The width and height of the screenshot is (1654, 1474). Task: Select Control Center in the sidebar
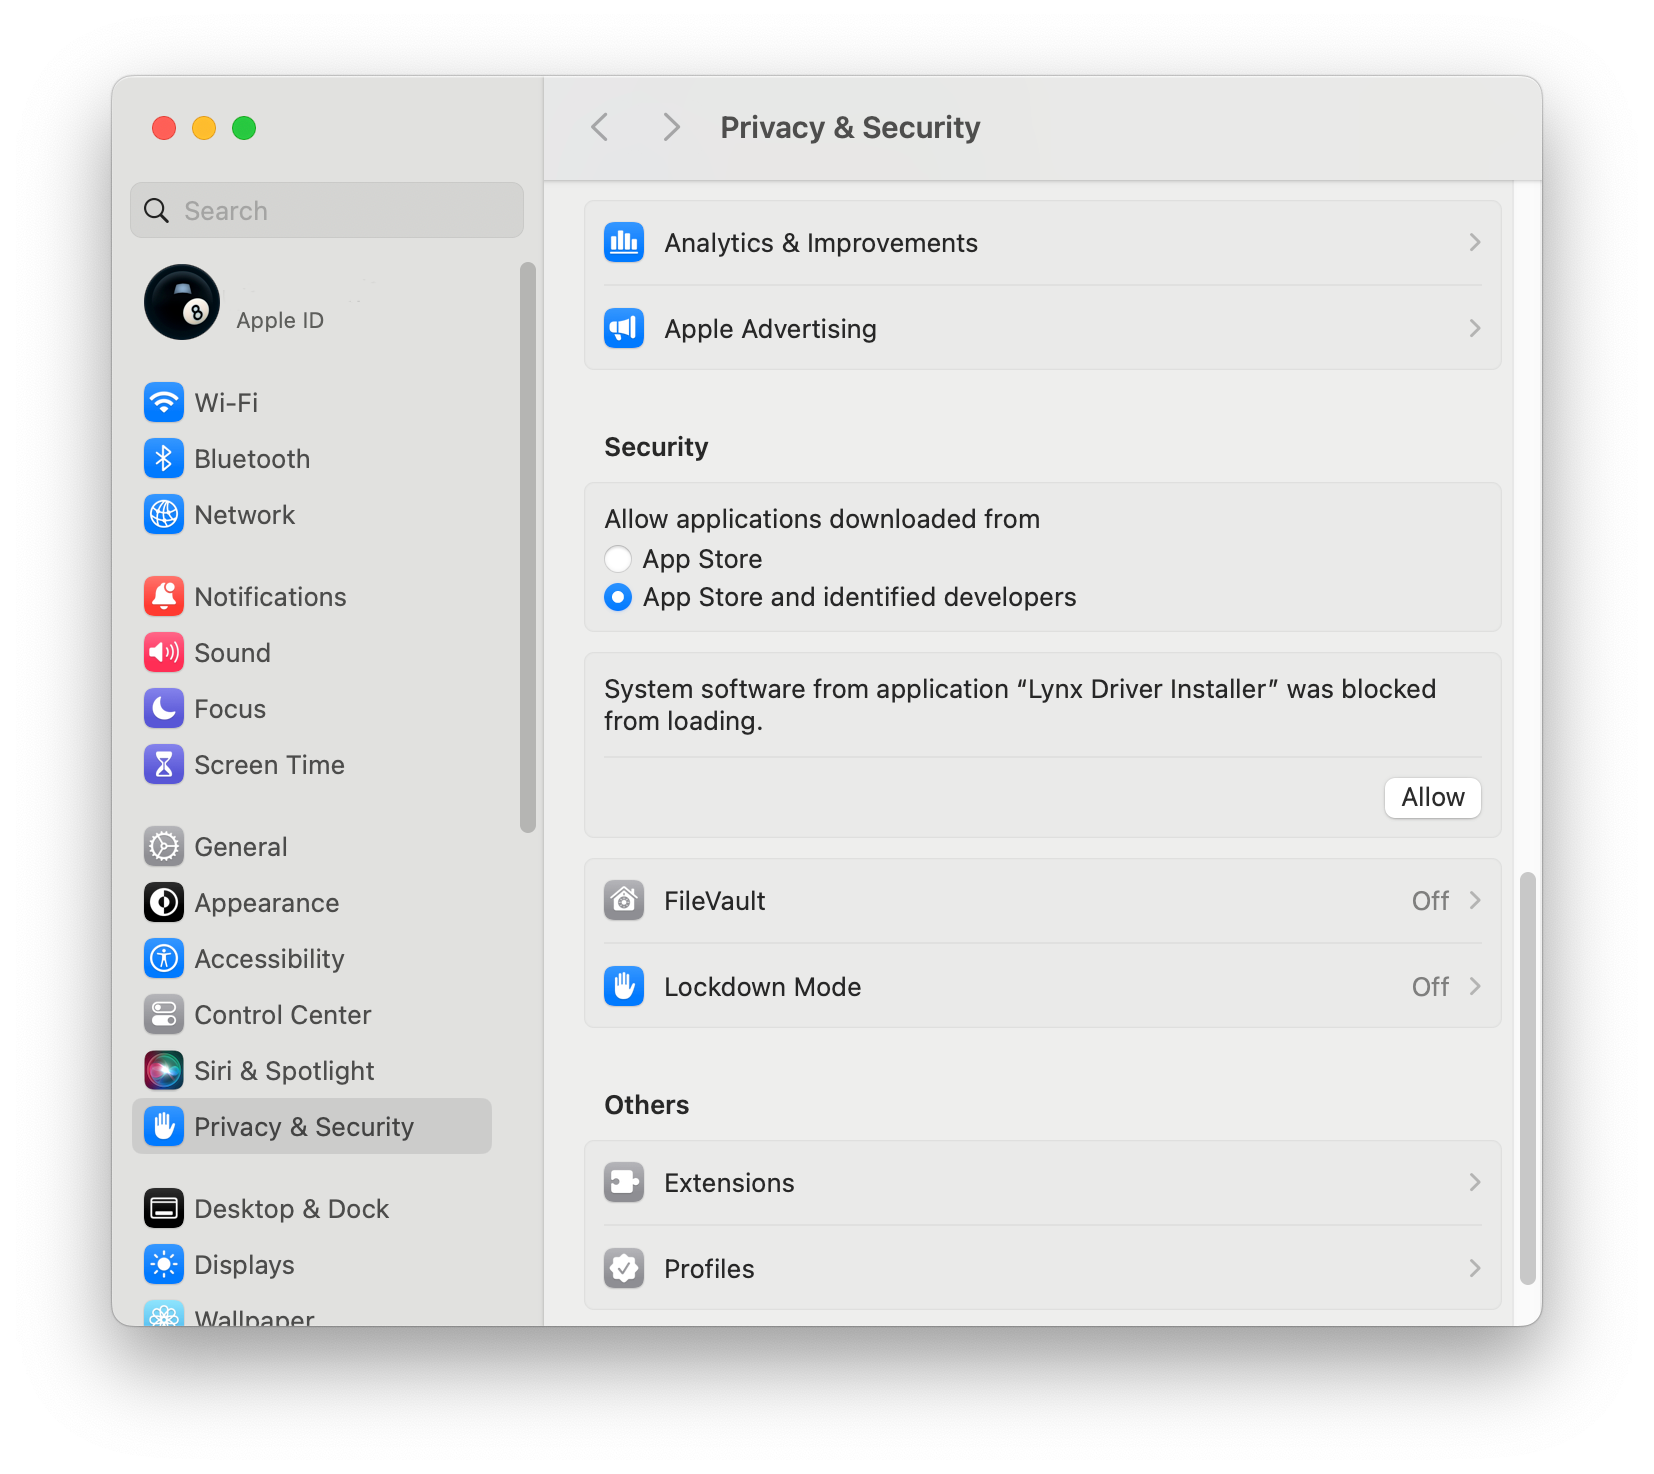312,1015
